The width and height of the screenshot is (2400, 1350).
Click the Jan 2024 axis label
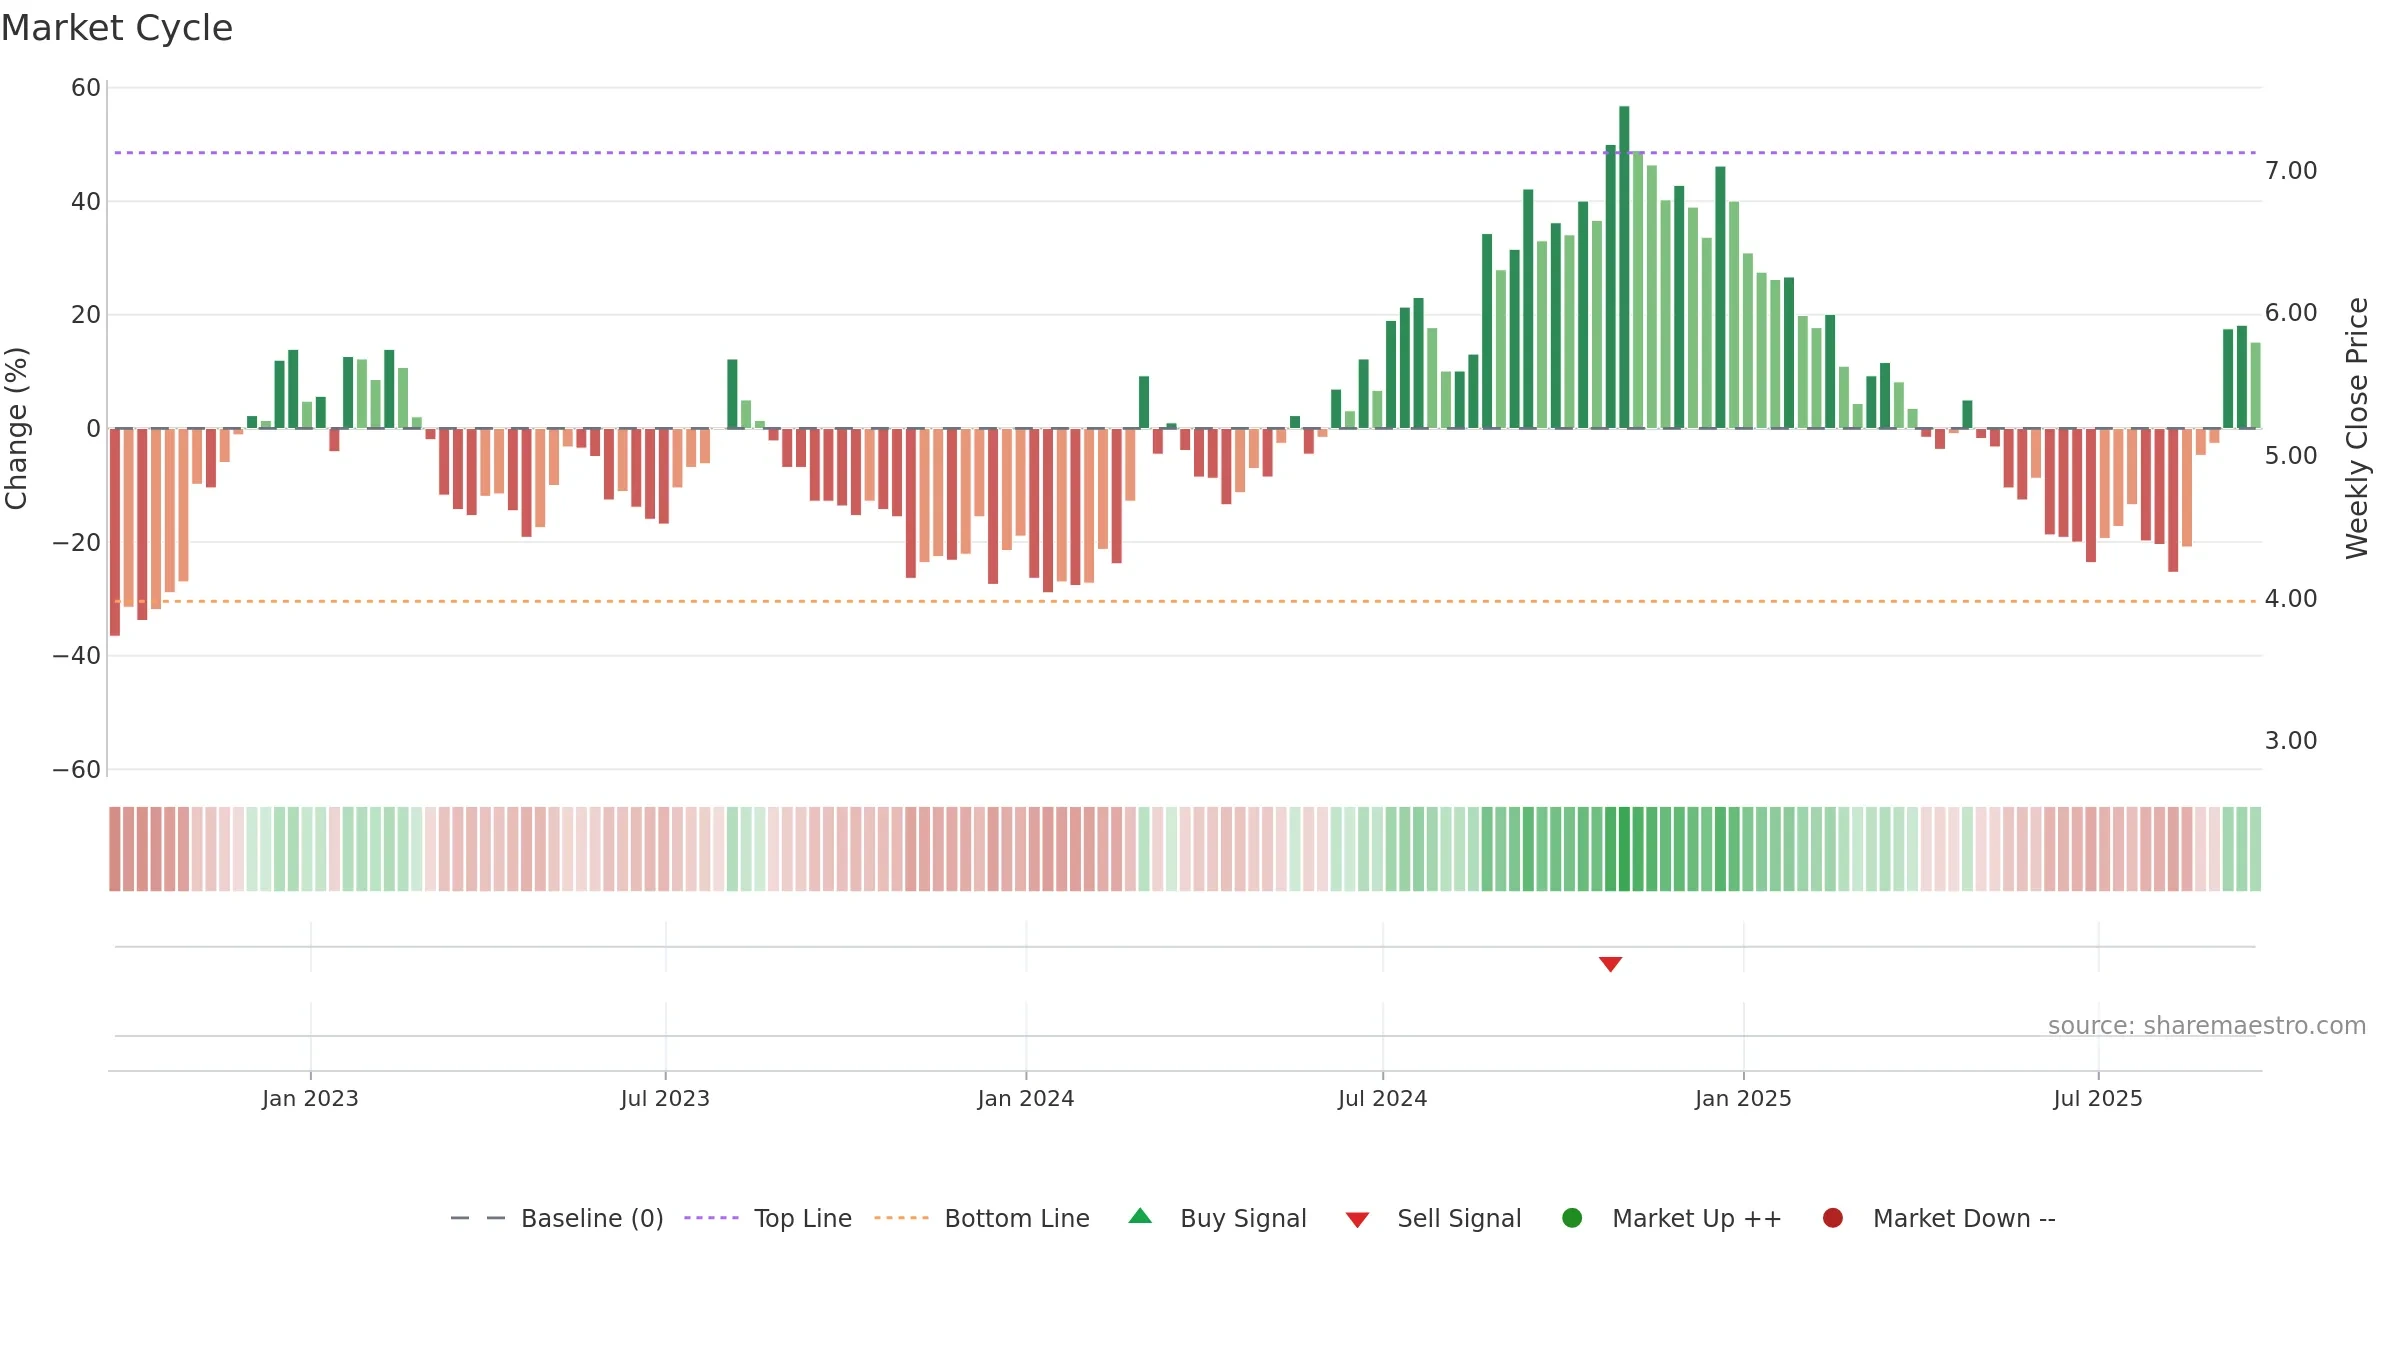click(x=1026, y=1099)
